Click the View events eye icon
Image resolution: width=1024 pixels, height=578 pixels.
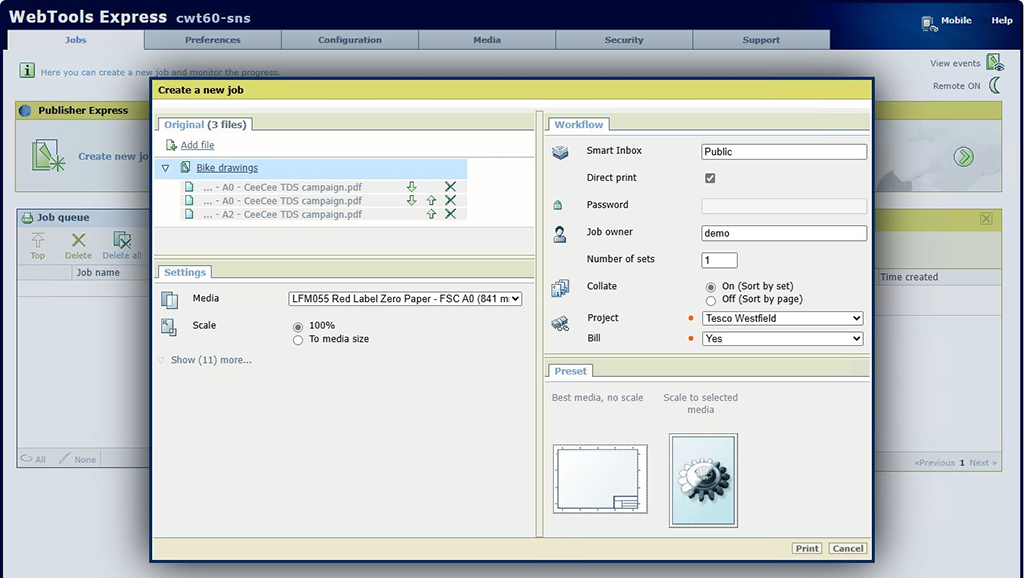point(994,63)
